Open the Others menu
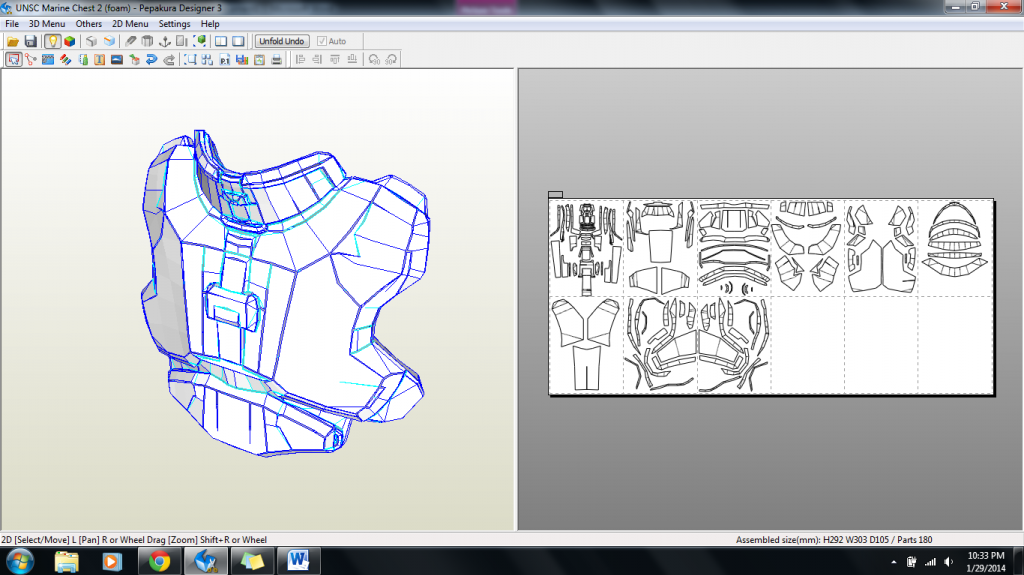The height and width of the screenshot is (575, 1024). pos(88,24)
